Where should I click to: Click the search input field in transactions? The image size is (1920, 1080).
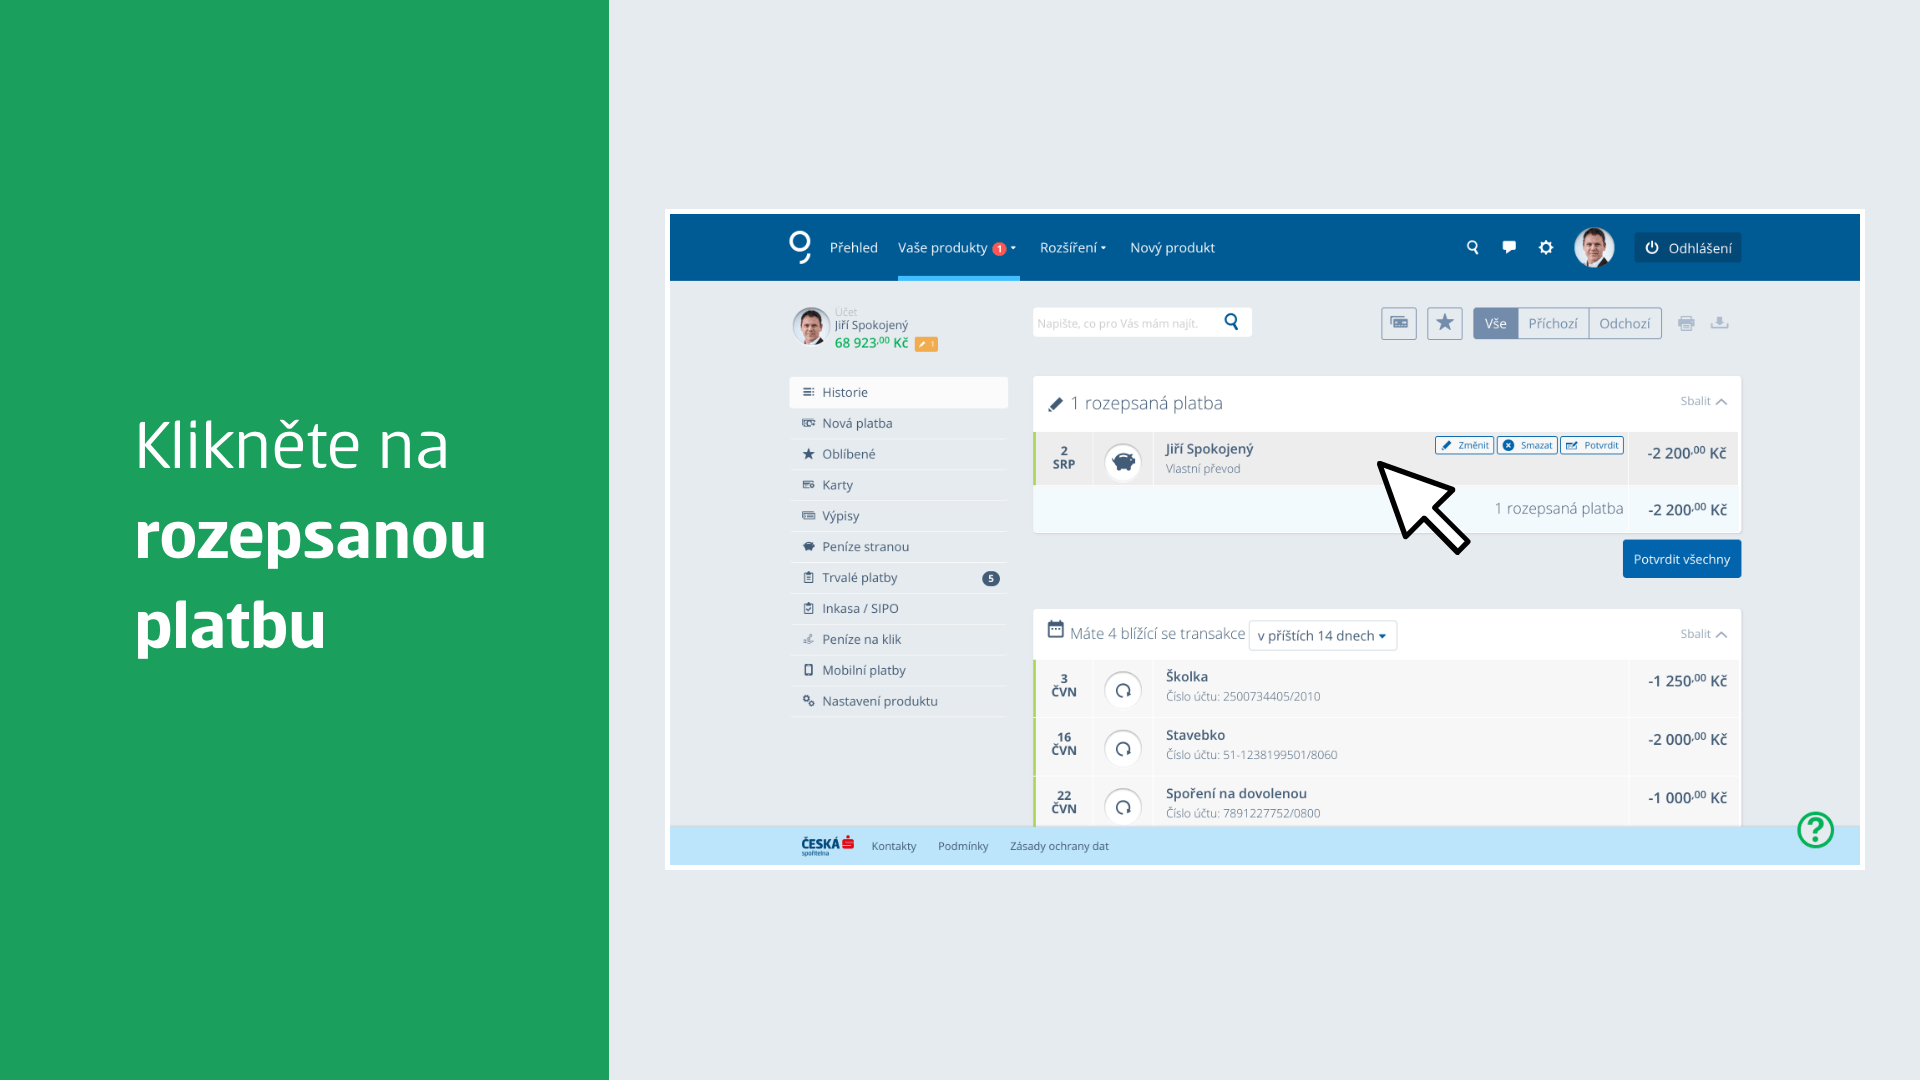click(1127, 322)
